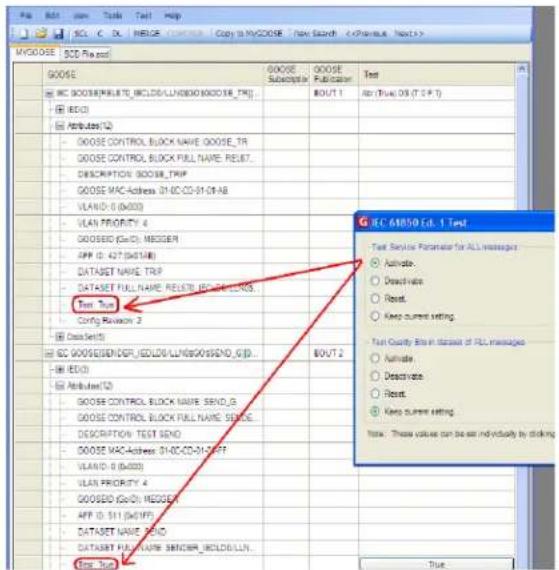The width and height of the screenshot is (559, 570).
Task: Expand the IED(1) node under RELE70 GOOSE
Action: coord(60,109)
